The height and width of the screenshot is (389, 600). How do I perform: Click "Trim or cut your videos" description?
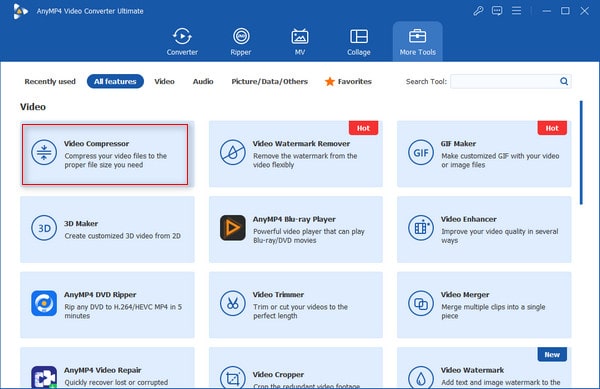[300, 311]
